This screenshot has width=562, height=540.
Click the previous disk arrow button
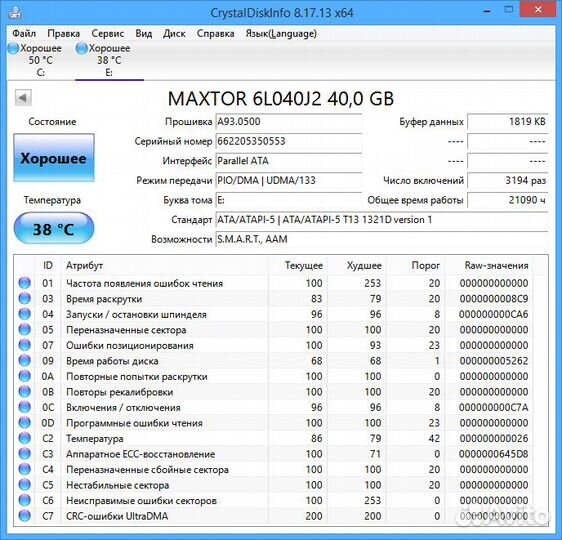point(23,97)
